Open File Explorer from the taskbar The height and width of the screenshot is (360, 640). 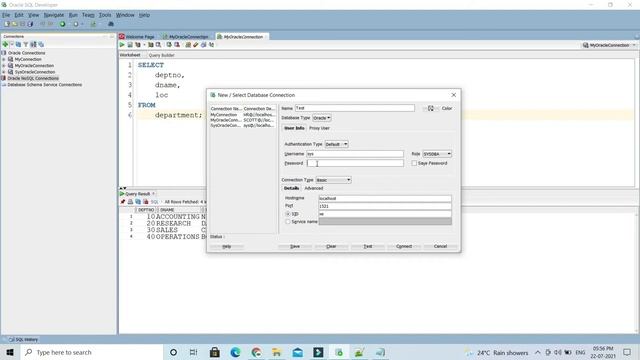277,352
